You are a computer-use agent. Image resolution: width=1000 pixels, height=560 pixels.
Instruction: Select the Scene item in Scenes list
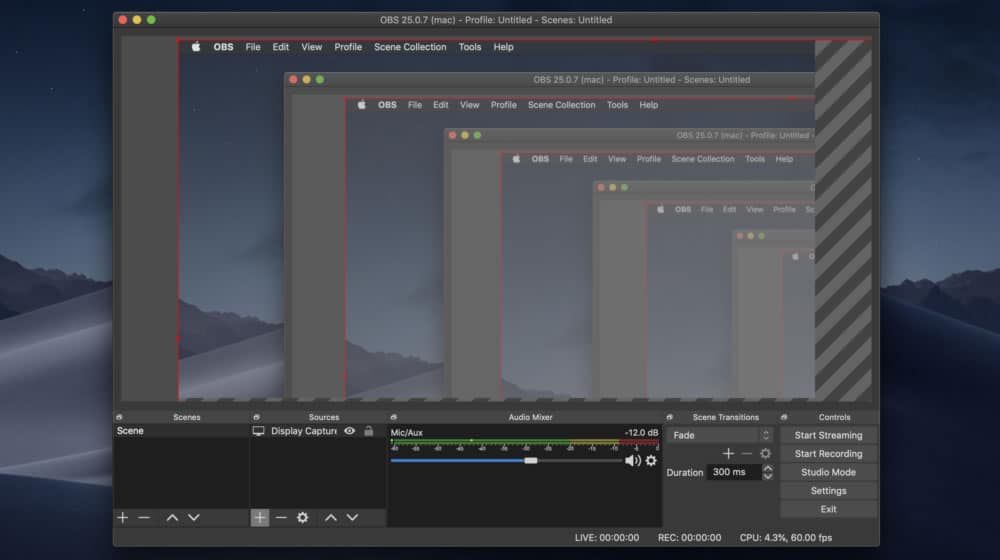pyautogui.click(x=181, y=431)
